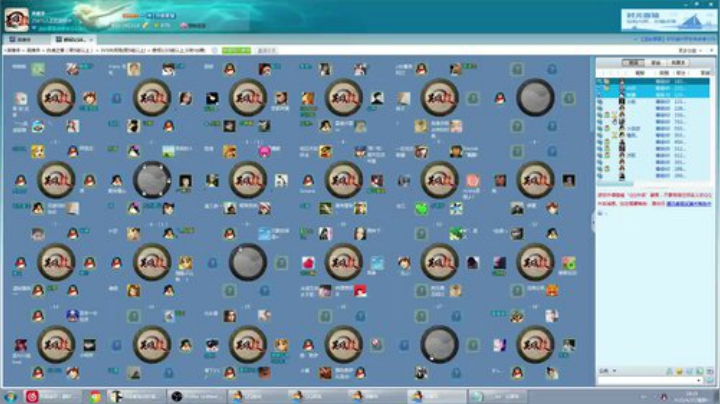The height and width of the screenshot is (404, 720).
Task: Expand the chat input history dropdown arrow
Action: [699, 381]
